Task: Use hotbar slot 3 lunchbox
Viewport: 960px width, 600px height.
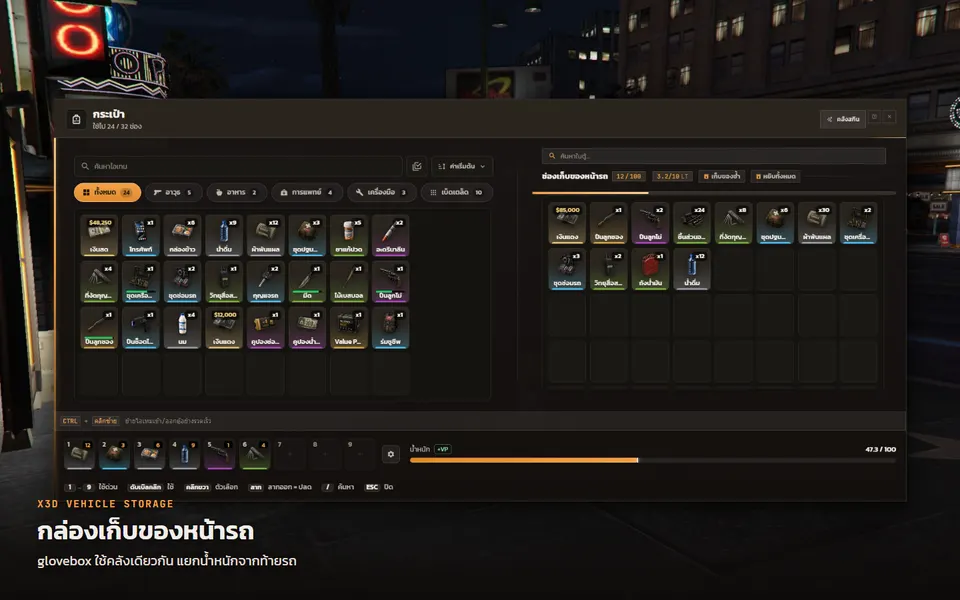Action: tap(149, 454)
